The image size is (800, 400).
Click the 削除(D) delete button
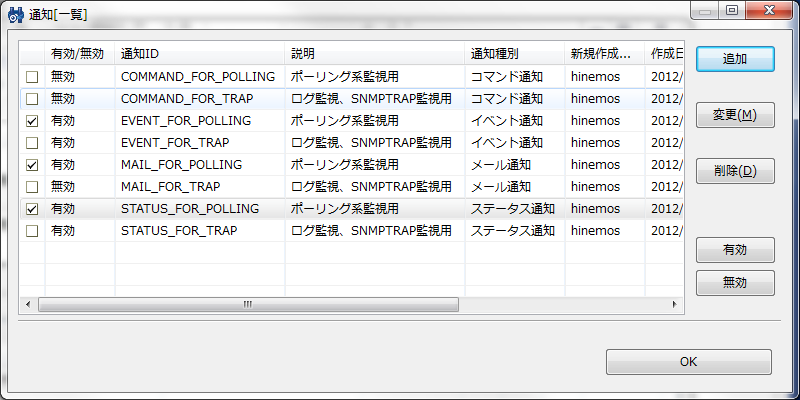pos(735,171)
